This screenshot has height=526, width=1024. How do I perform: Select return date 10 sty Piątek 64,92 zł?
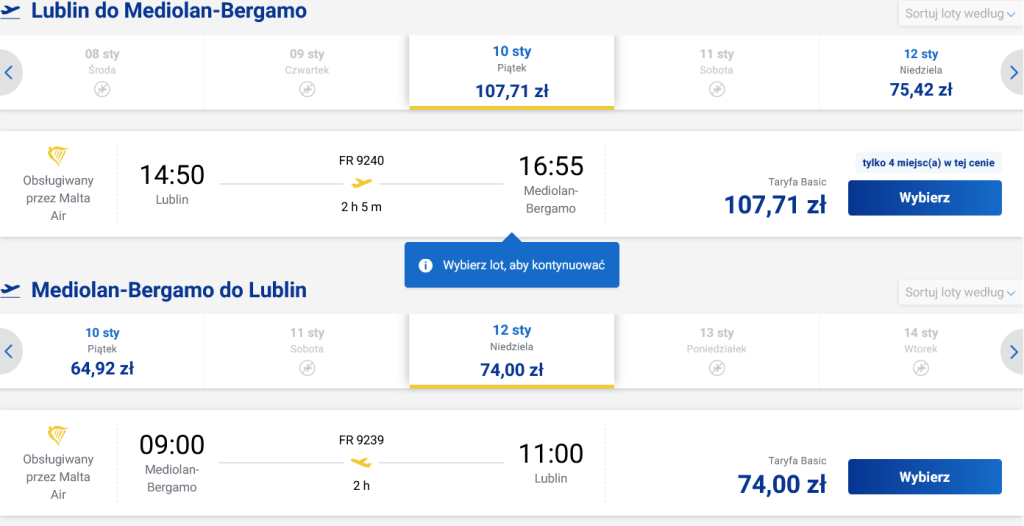[x=102, y=352]
